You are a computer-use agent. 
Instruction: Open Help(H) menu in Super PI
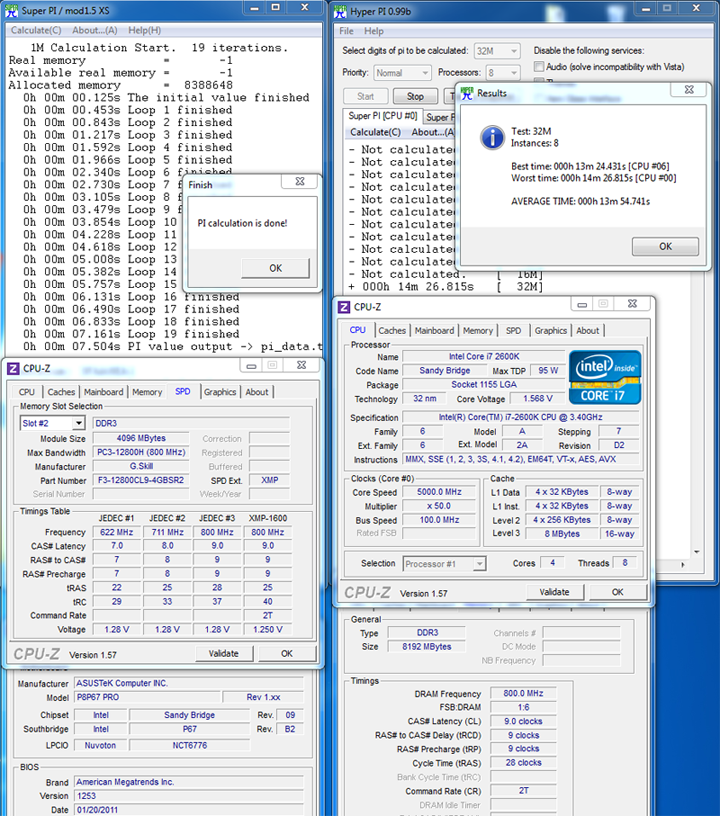click(145, 30)
